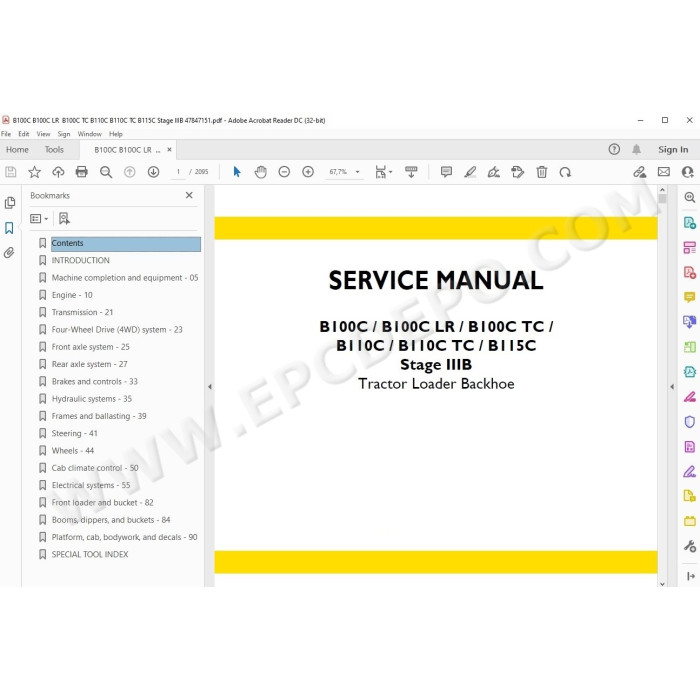Click scrollbar up arrow of document

662,190
